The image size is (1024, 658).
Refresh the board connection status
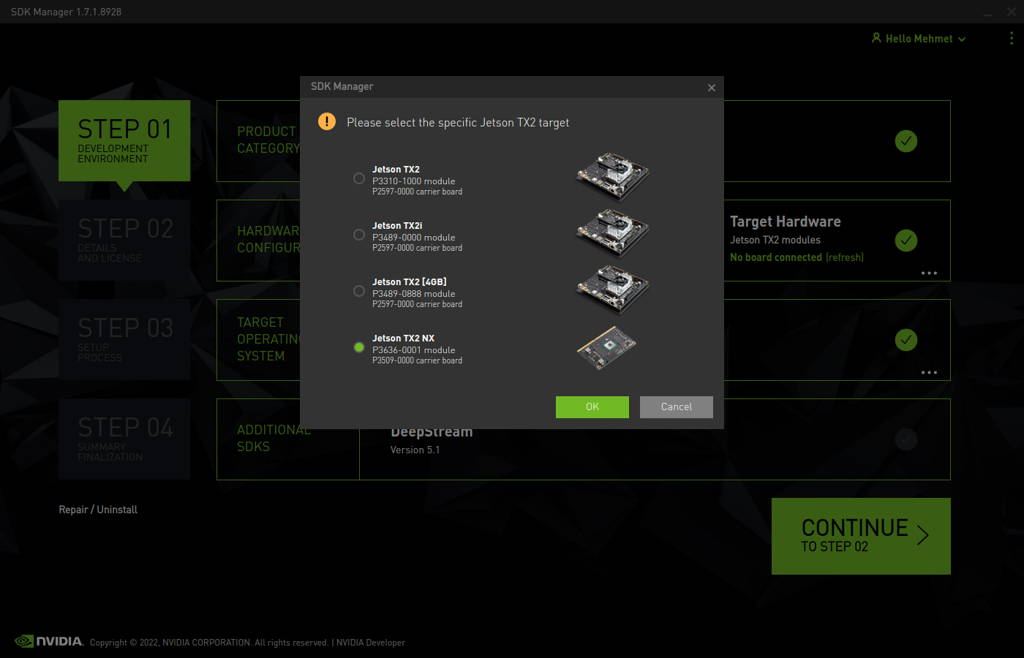[844, 257]
